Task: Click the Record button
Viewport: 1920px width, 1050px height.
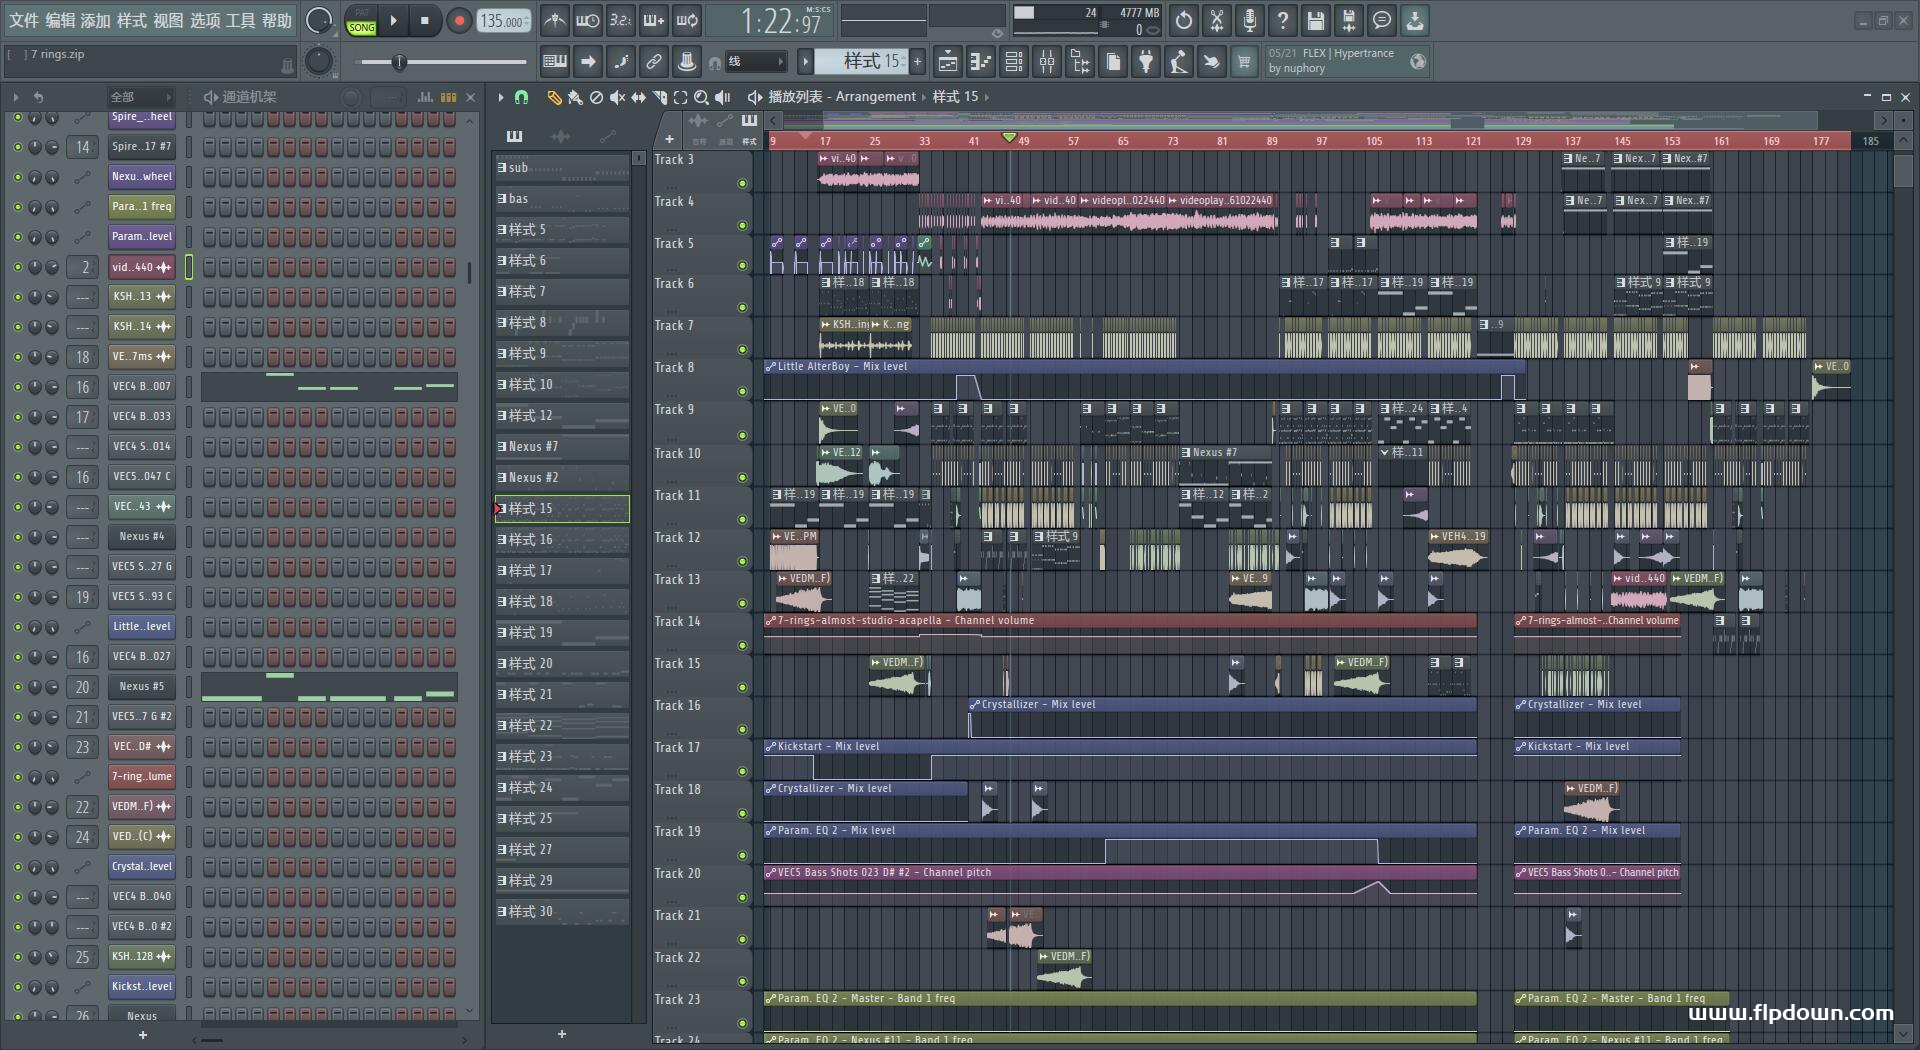Action: coord(459,20)
